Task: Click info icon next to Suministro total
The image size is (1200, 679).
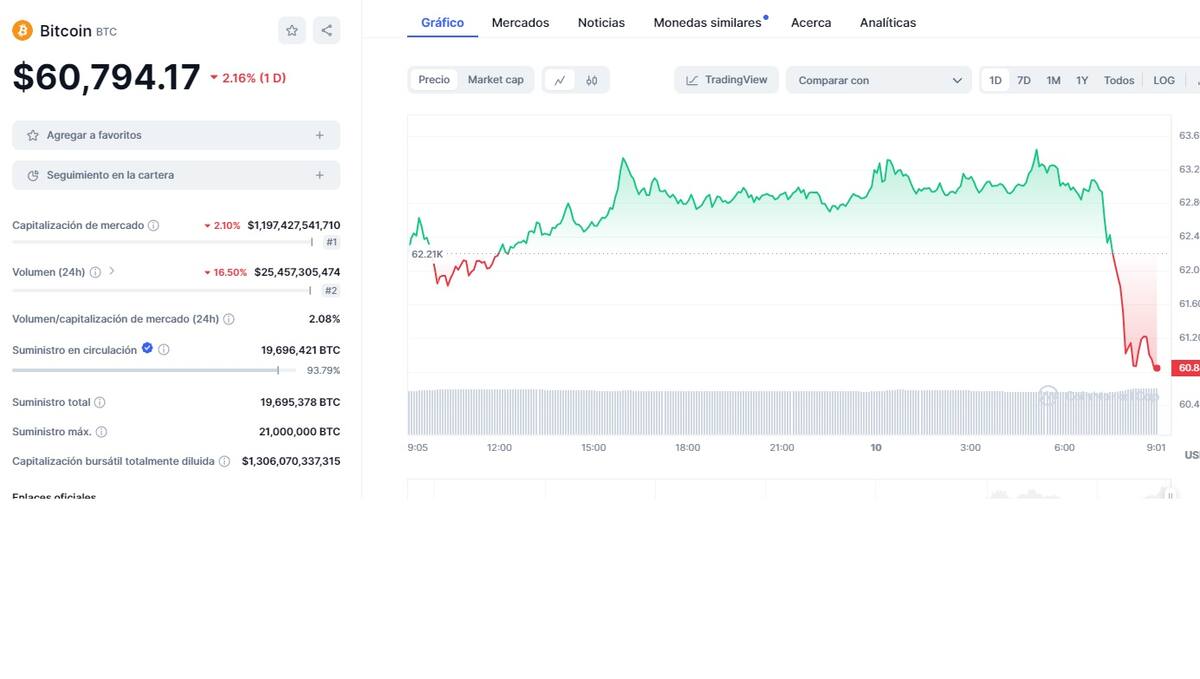Action: coord(100,403)
